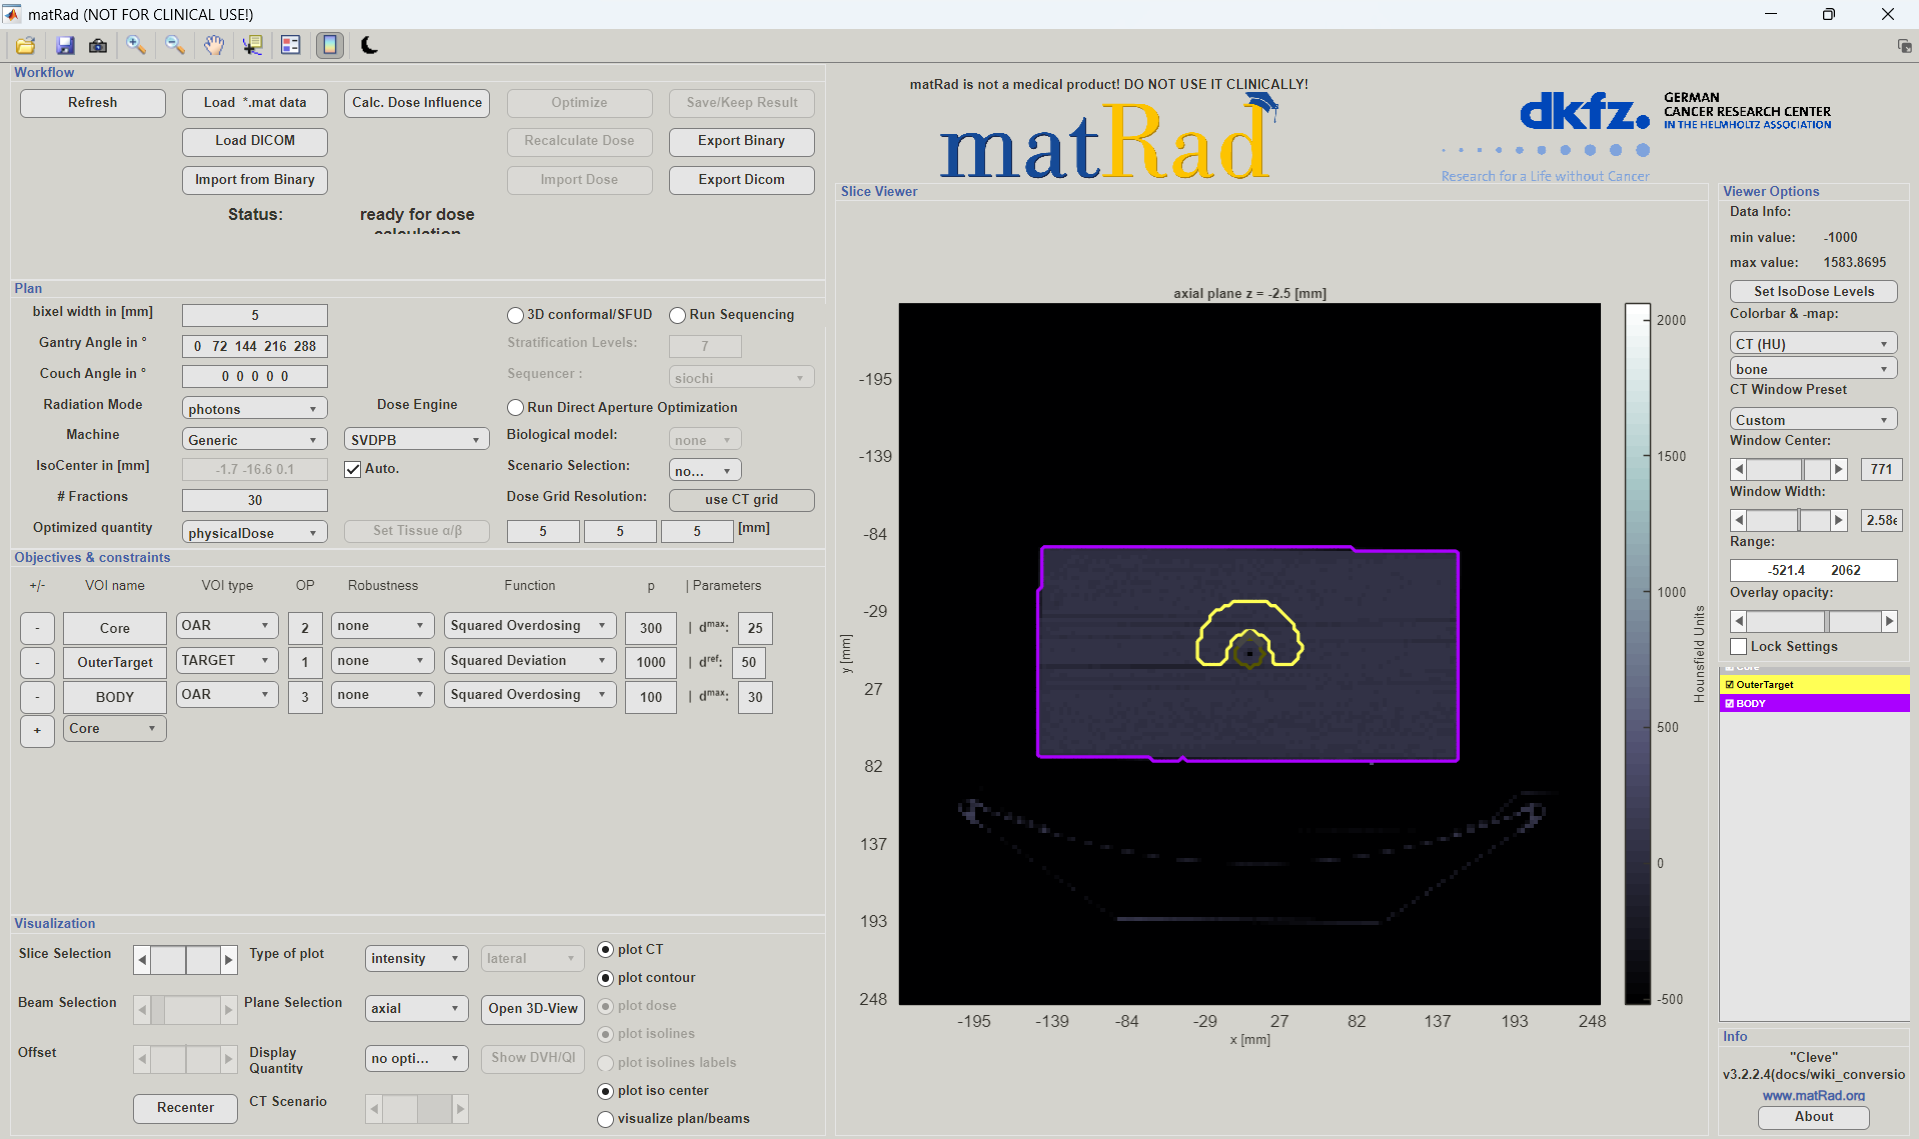Click the # Fractions input field
The height and width of the screenshot is (1139, 1919).
(x=254, y=500)
